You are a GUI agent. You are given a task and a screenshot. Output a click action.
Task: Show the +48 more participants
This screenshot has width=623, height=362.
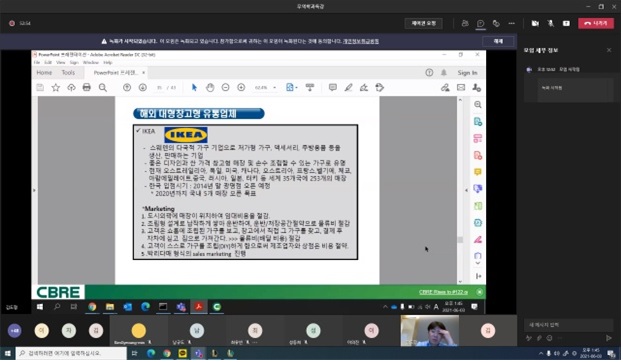pyautogui.click(x=15, y=330)
